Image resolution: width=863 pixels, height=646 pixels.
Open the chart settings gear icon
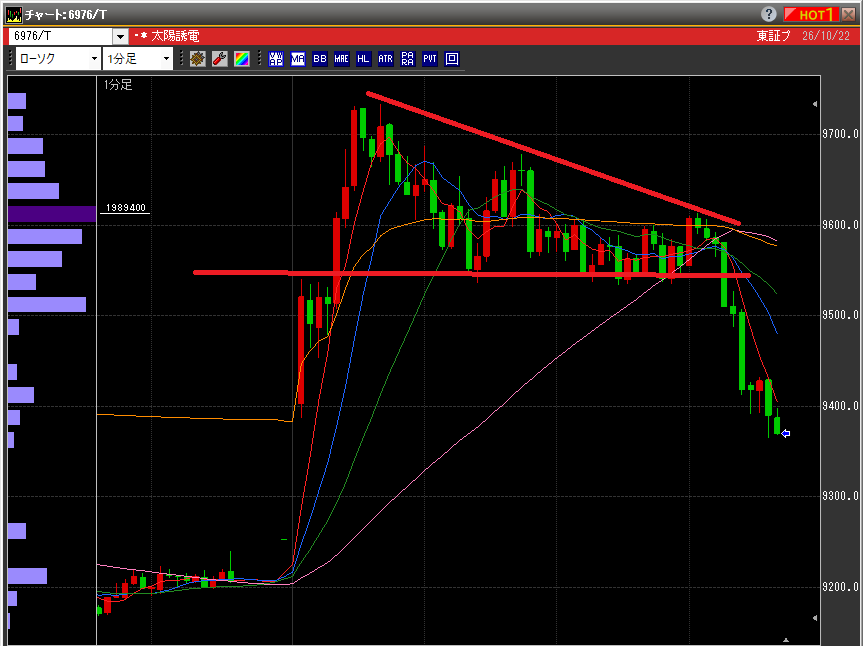(198, 59)
